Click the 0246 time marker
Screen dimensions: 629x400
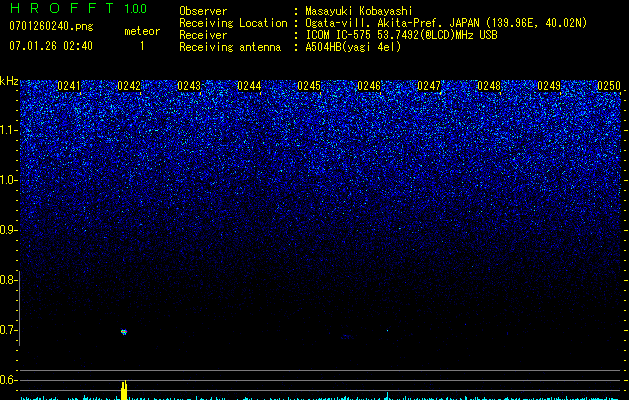coord(369,86)
